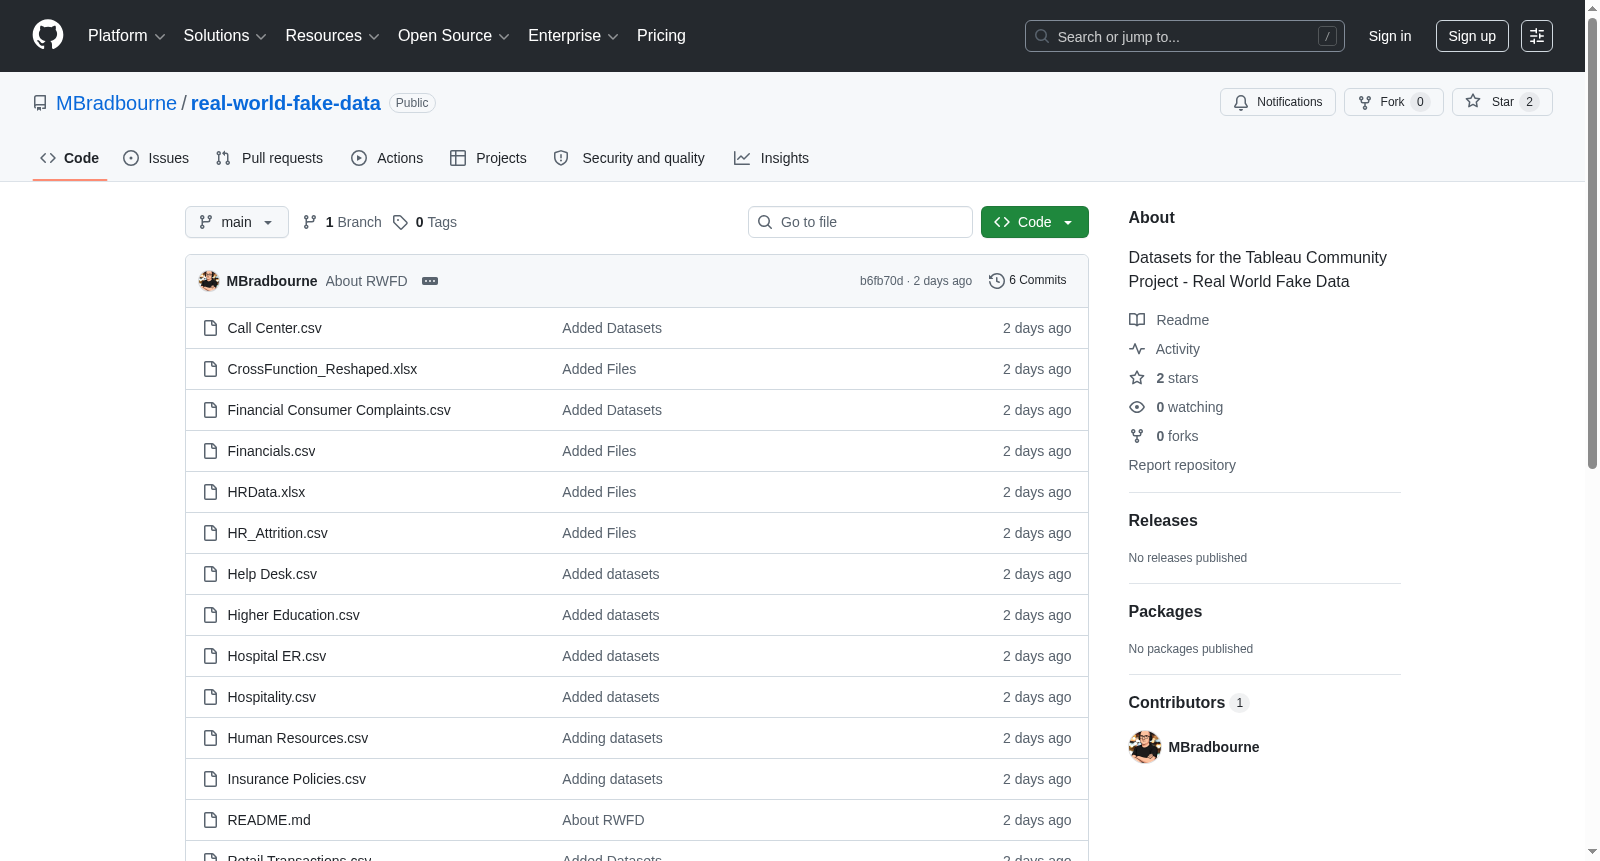Switch to the Issues tab

click(x=156, y=158)
